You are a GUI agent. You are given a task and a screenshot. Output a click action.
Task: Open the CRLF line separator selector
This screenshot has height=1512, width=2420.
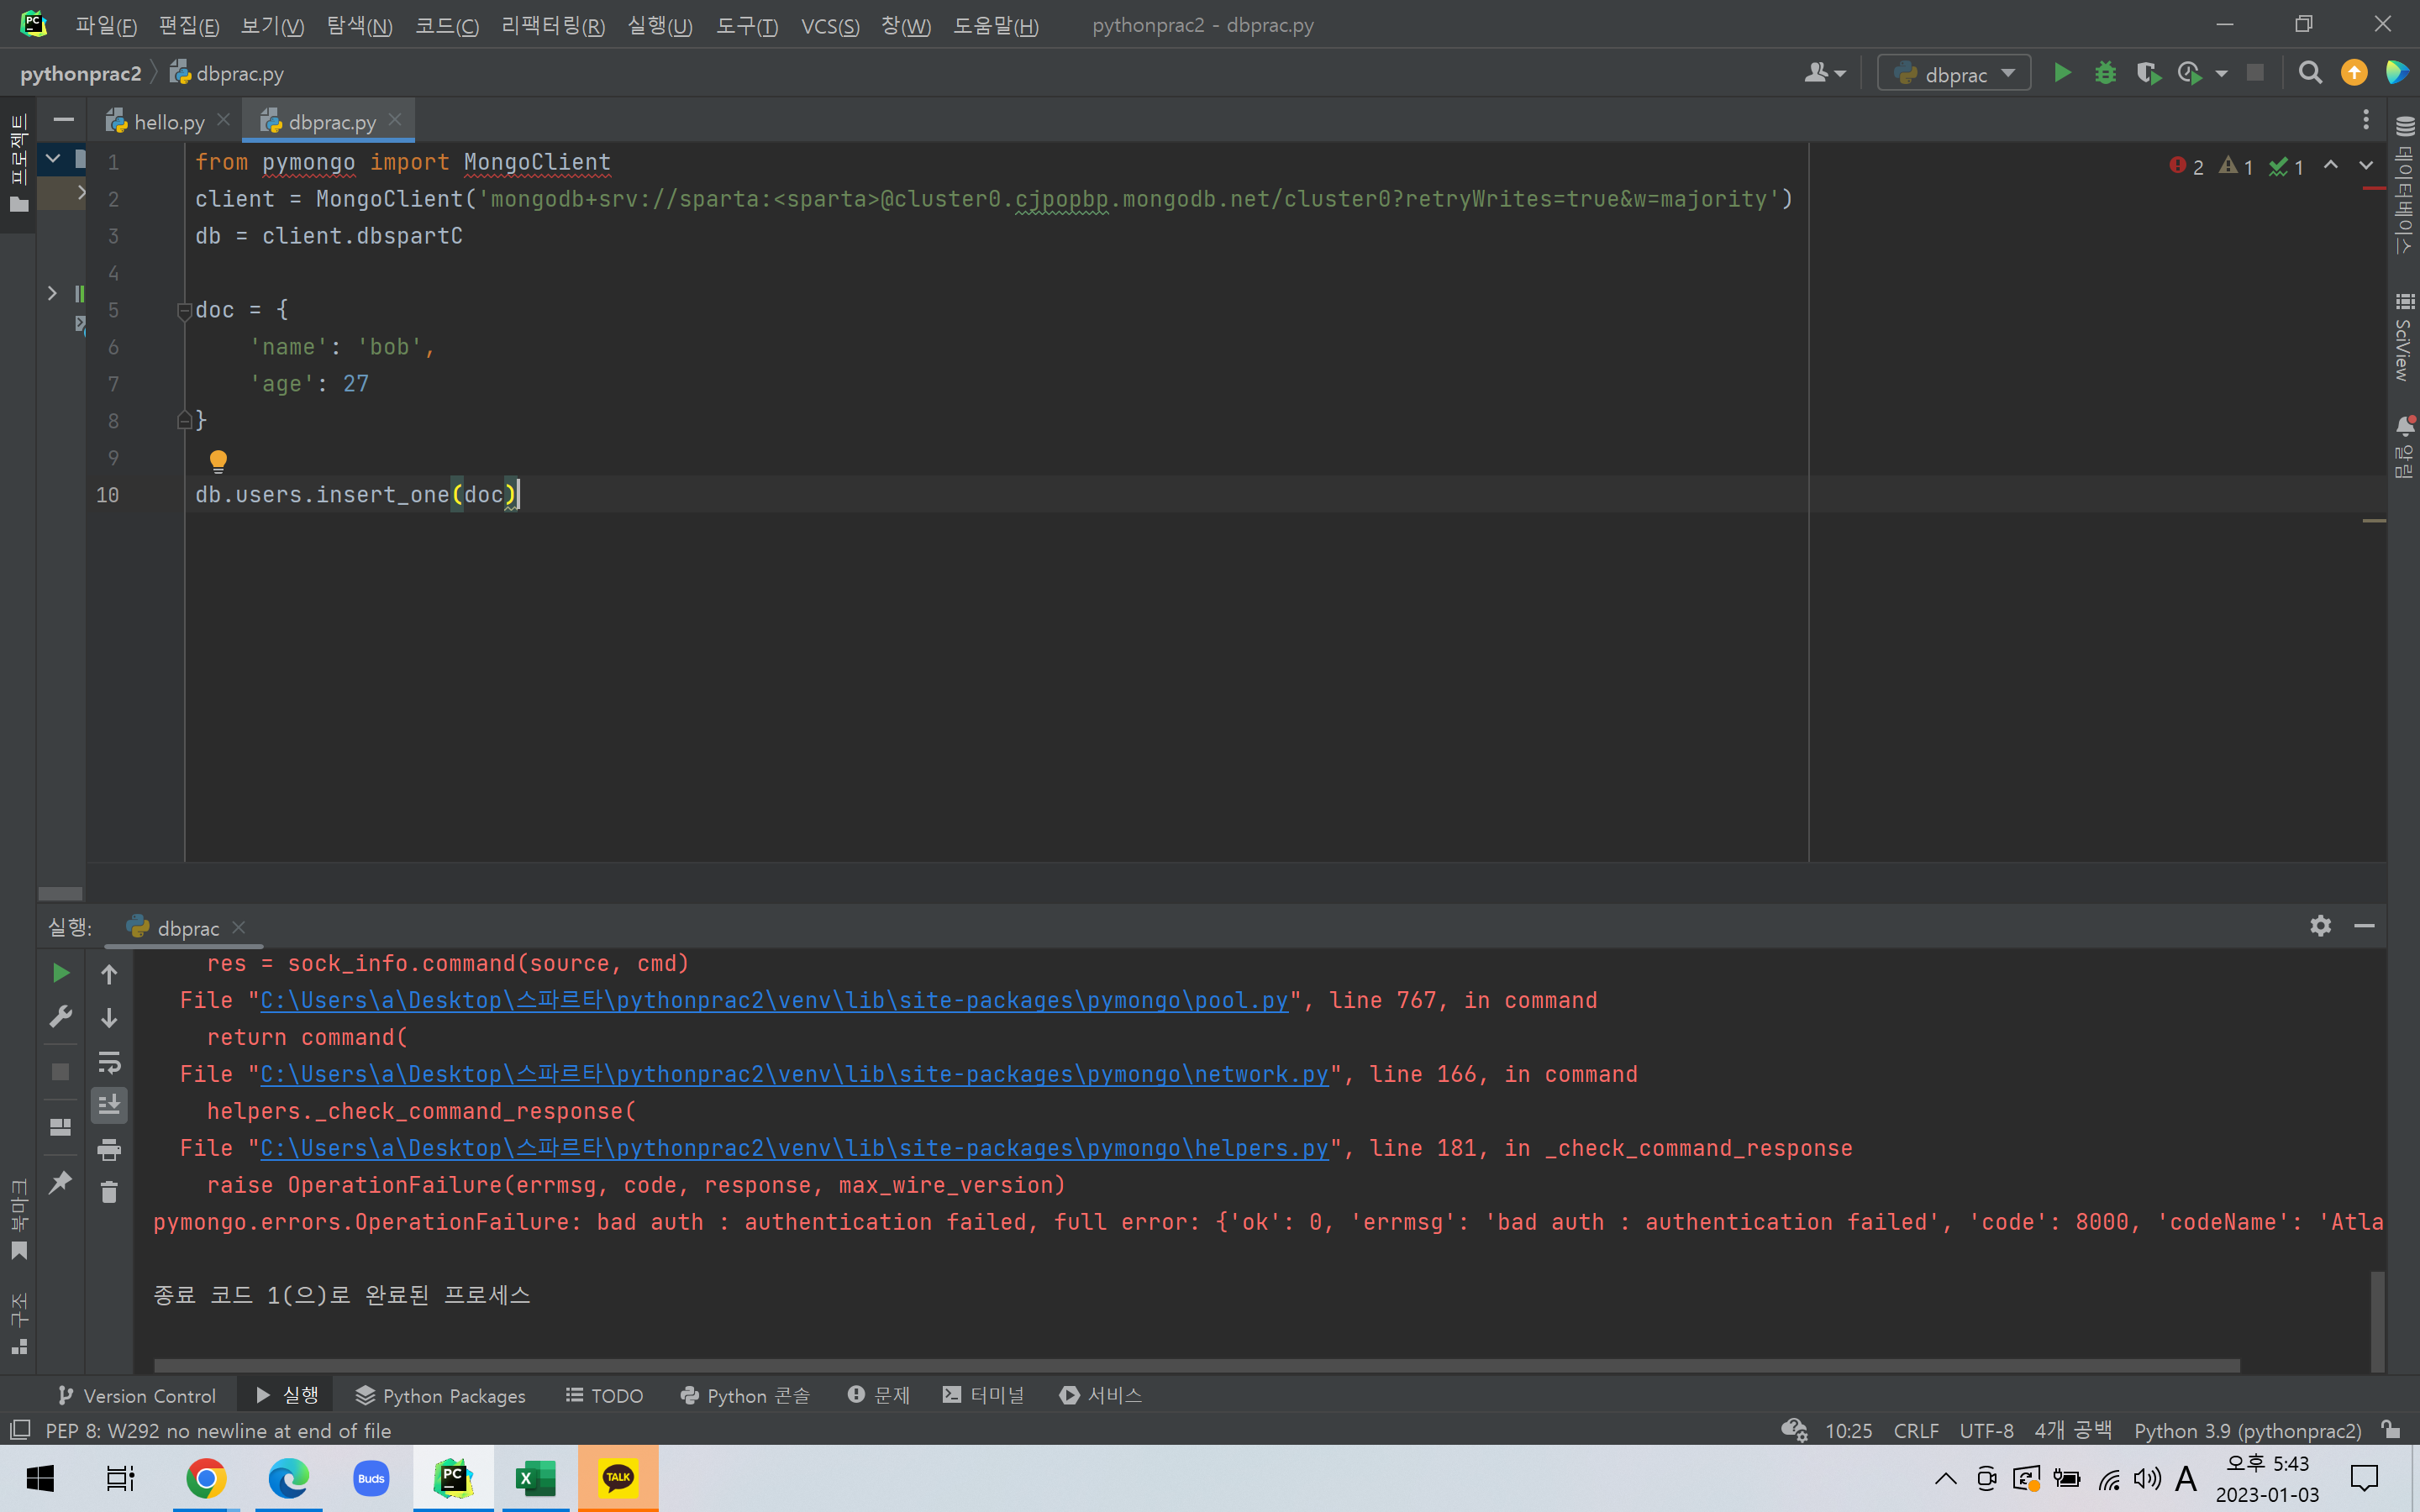click(x=1915, y=1431)
